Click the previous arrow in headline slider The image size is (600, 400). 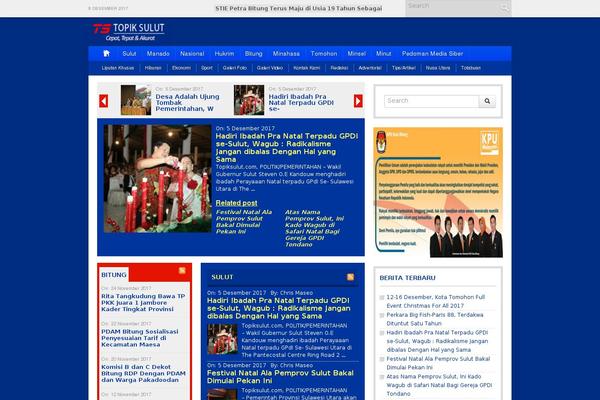point(103,101)
